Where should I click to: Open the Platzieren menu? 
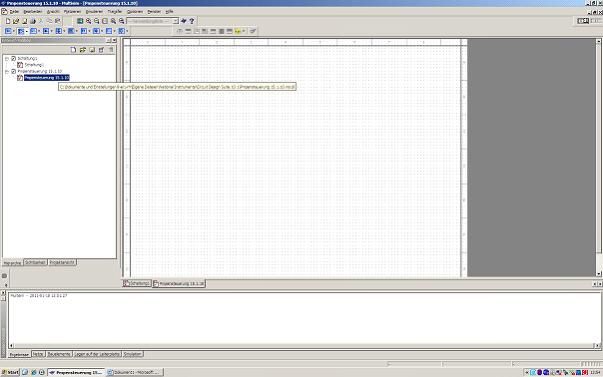[72, 12]
